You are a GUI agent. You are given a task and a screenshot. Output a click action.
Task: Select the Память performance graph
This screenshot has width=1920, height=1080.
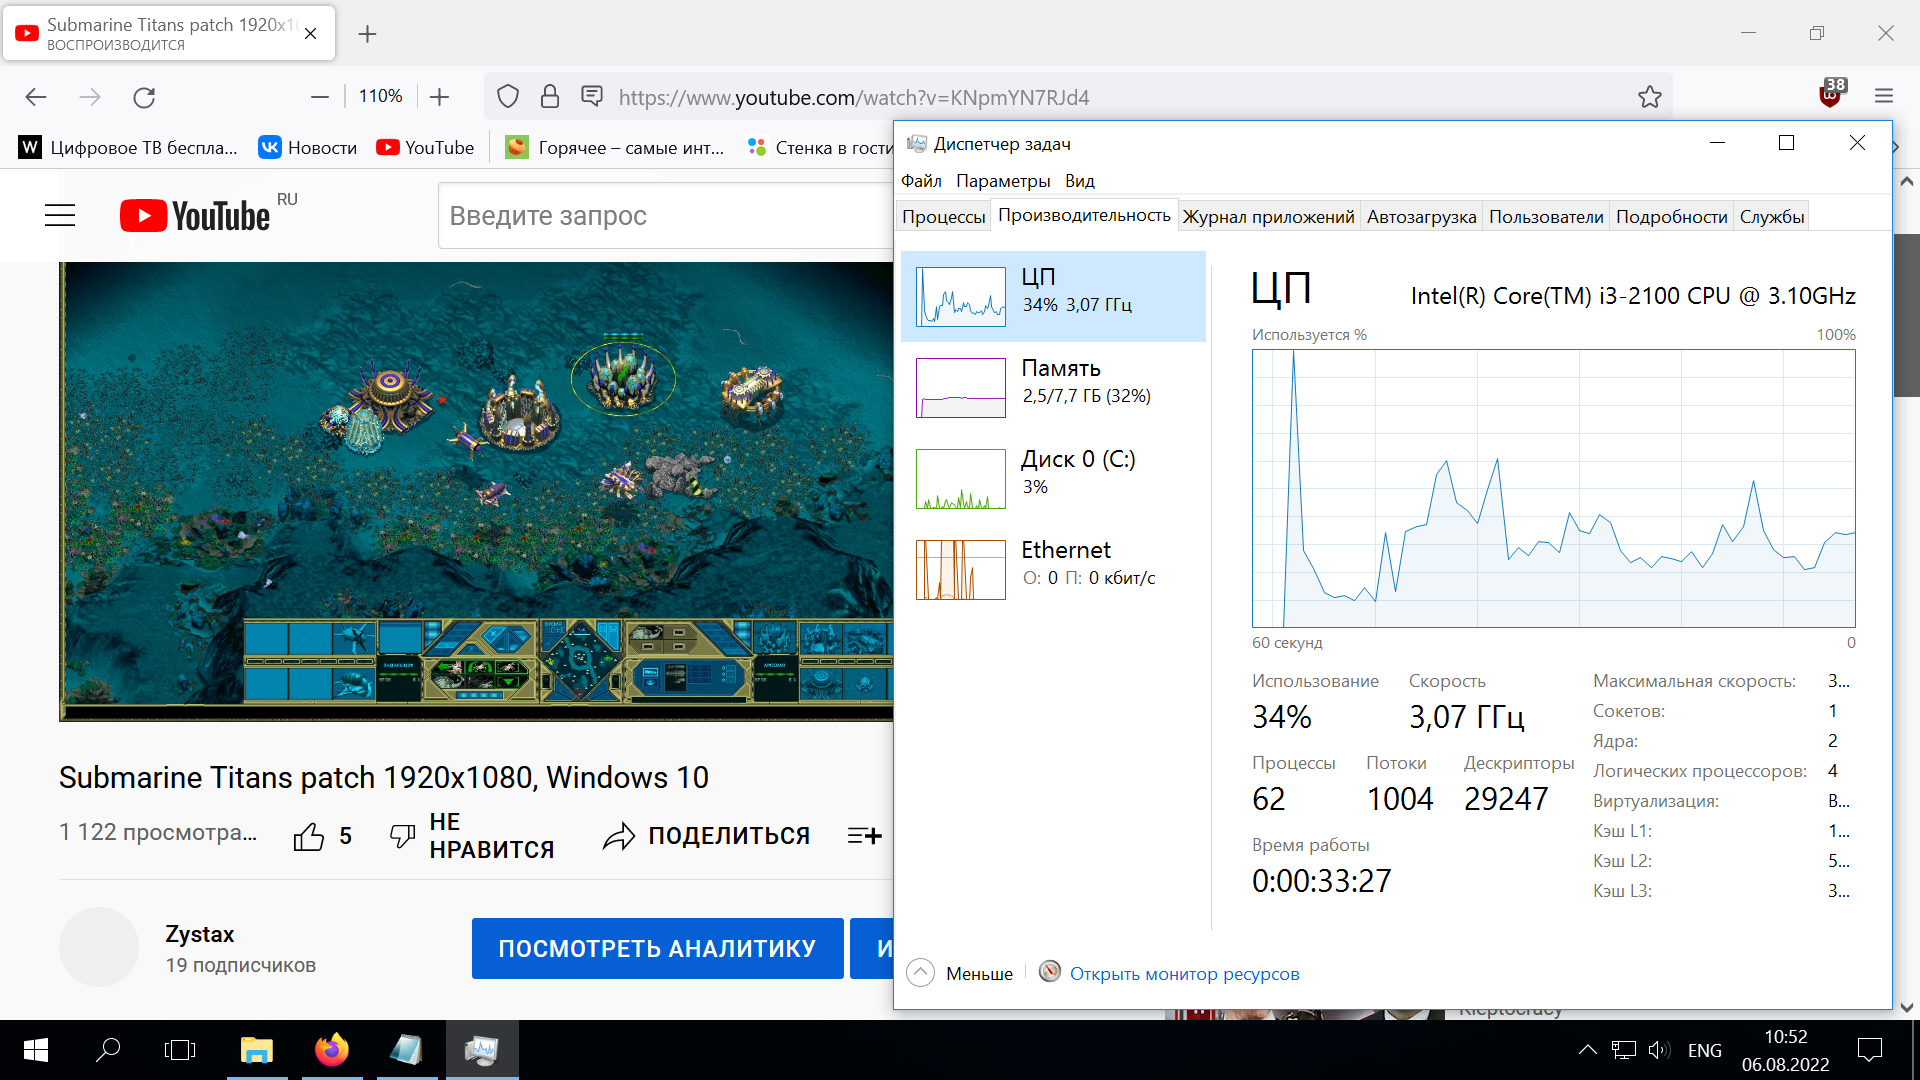coord(961,388)
